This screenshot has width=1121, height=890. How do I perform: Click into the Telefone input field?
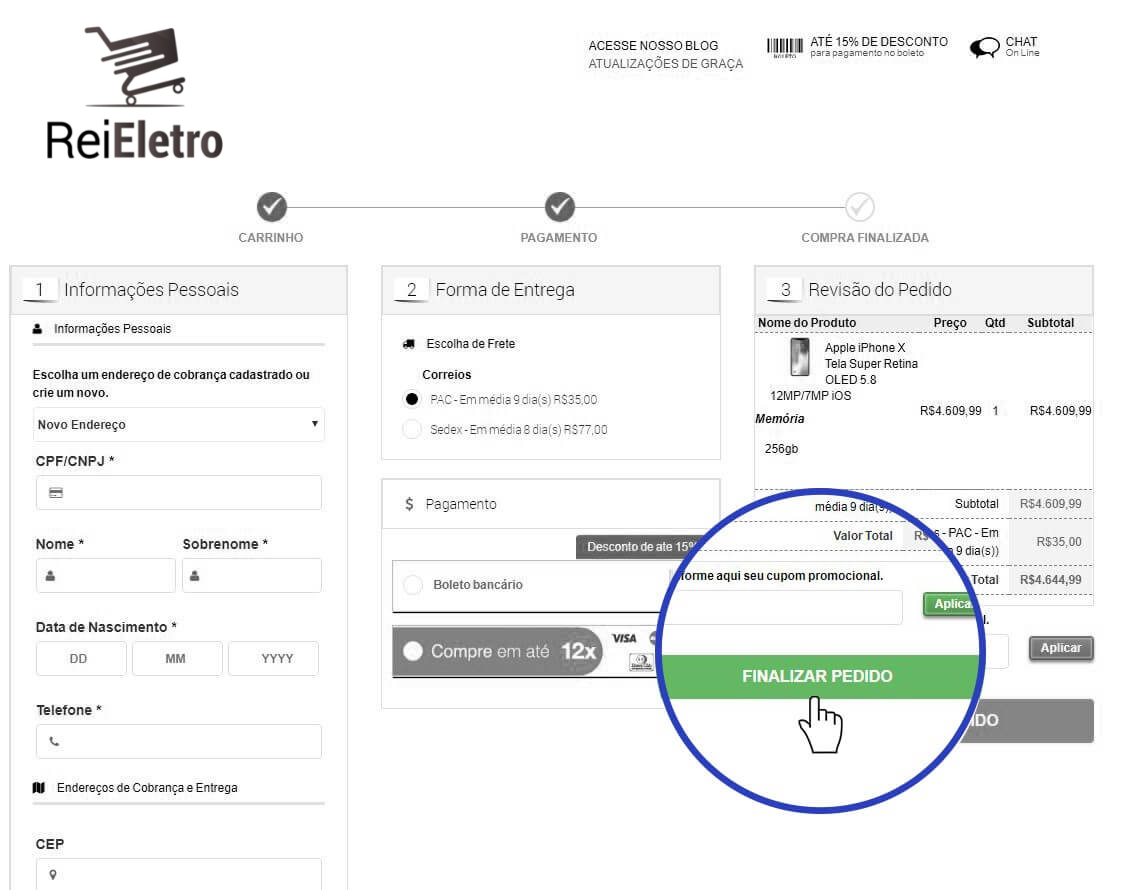click(179, 741)
